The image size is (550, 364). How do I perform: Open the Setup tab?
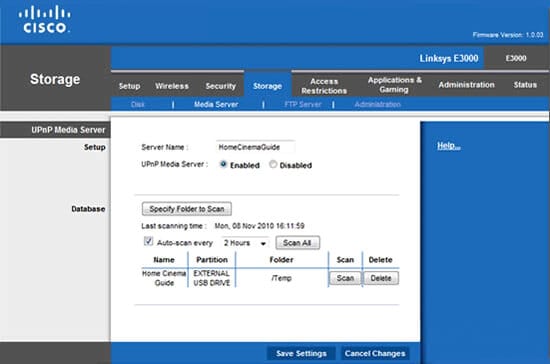[129, 86]
